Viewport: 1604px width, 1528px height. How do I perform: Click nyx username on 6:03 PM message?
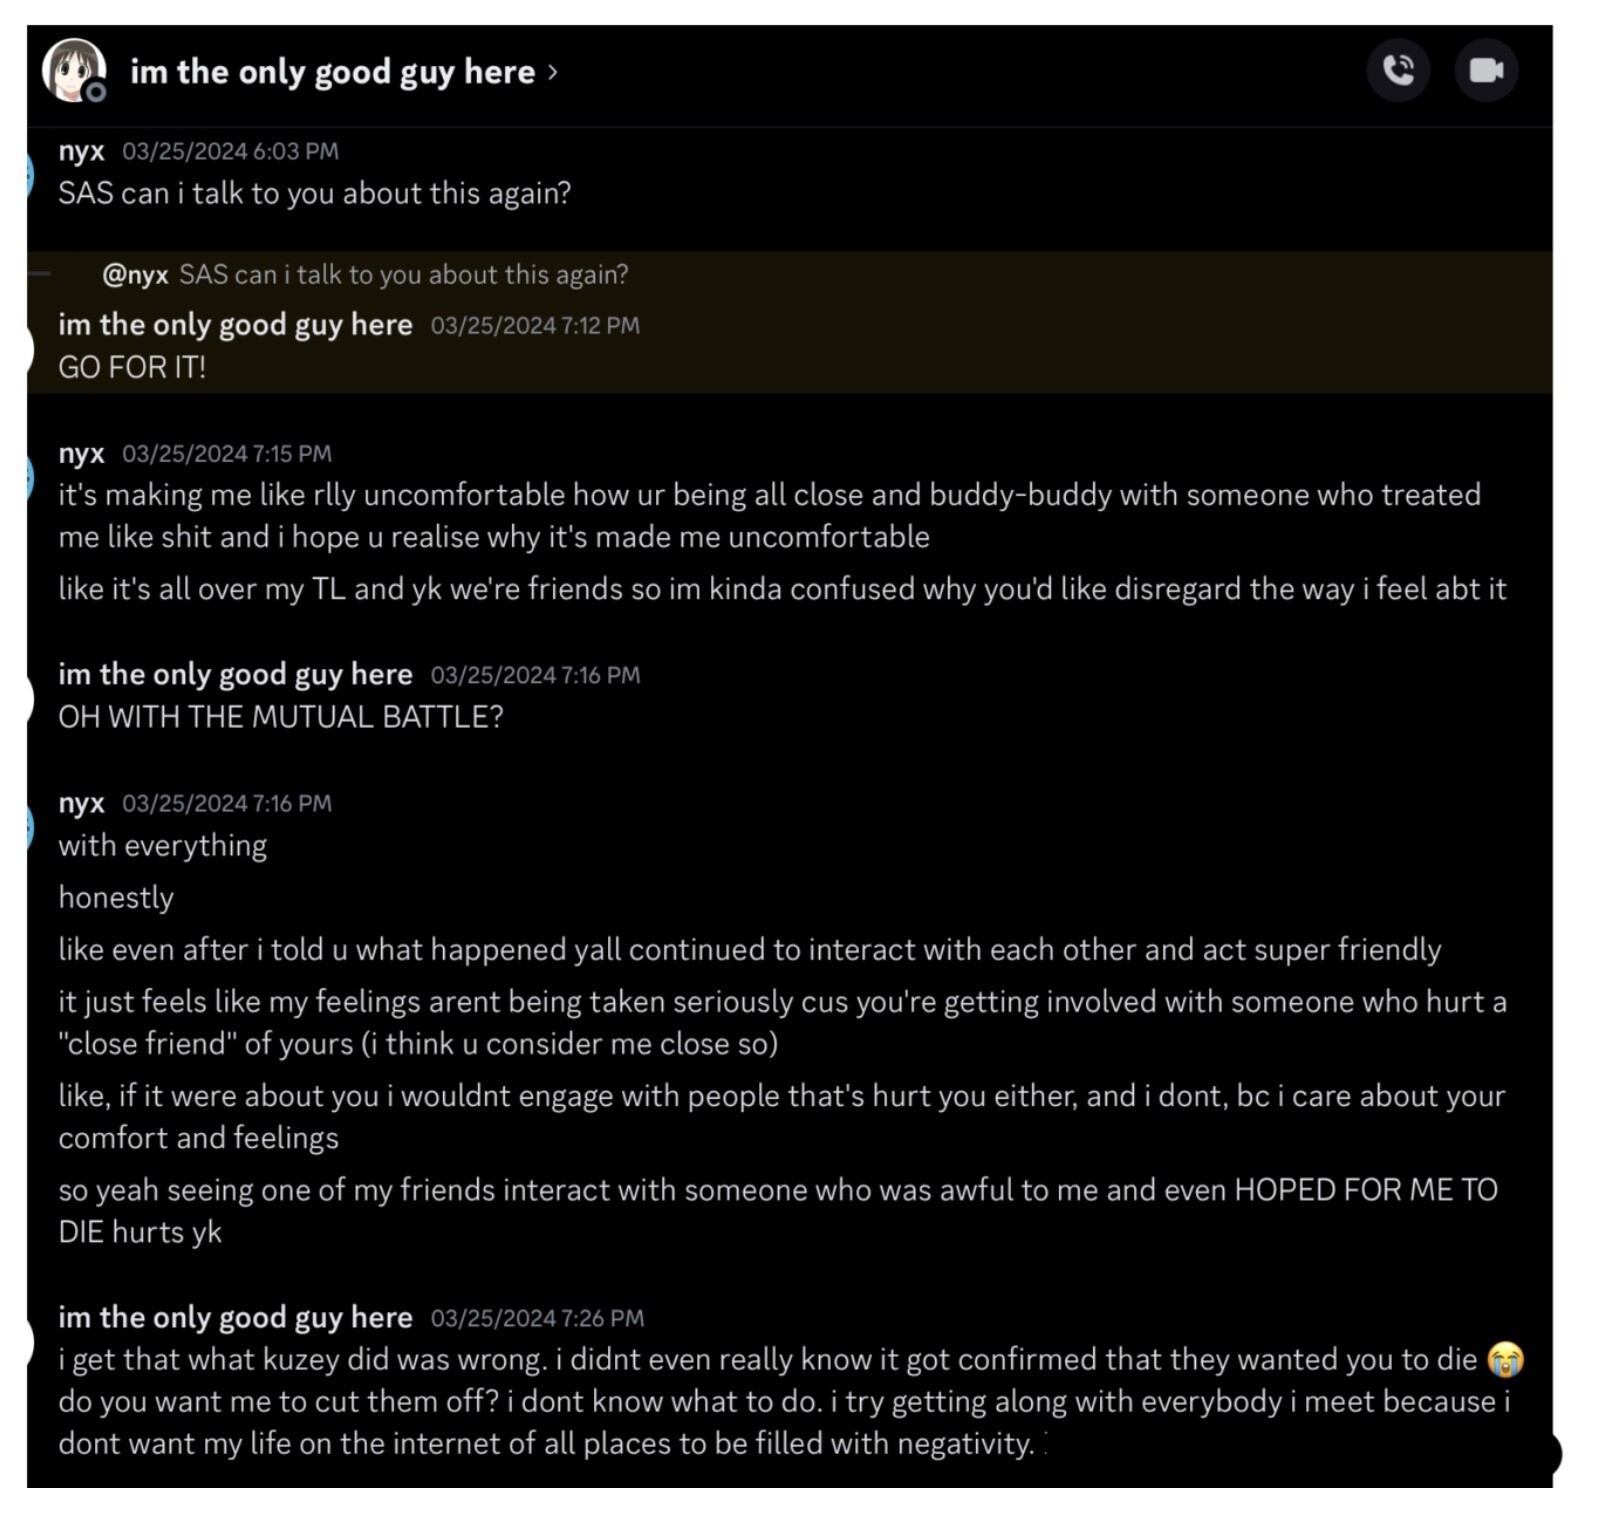[x=81, y=151]
